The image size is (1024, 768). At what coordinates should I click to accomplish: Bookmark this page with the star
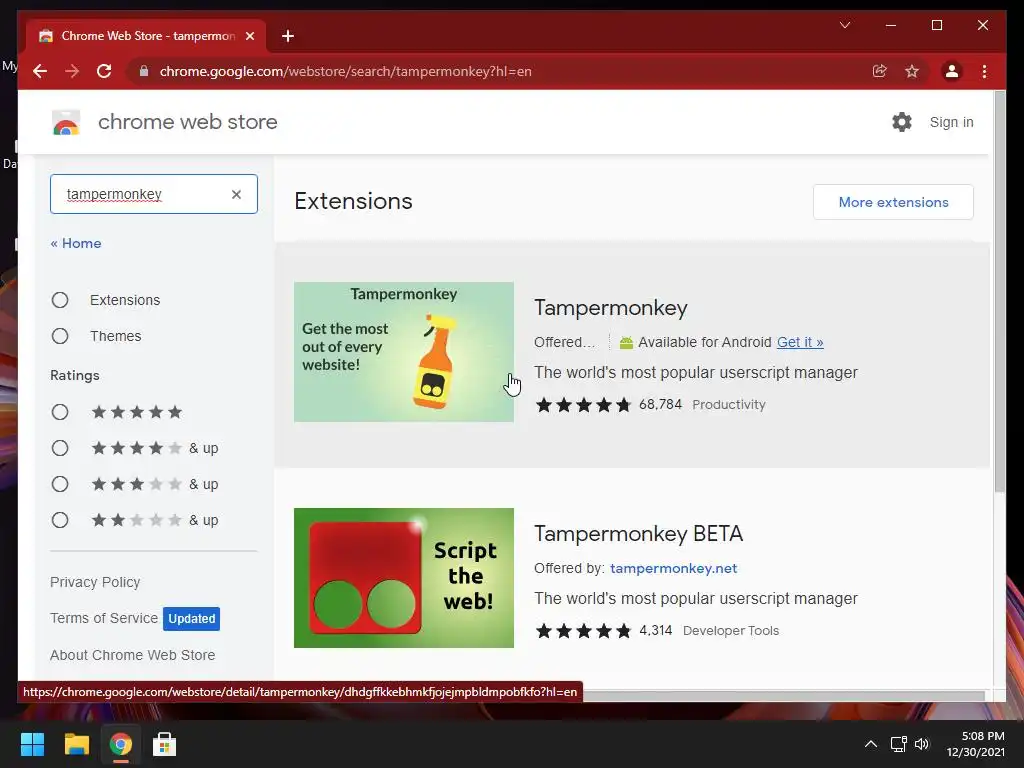point(912,71)
